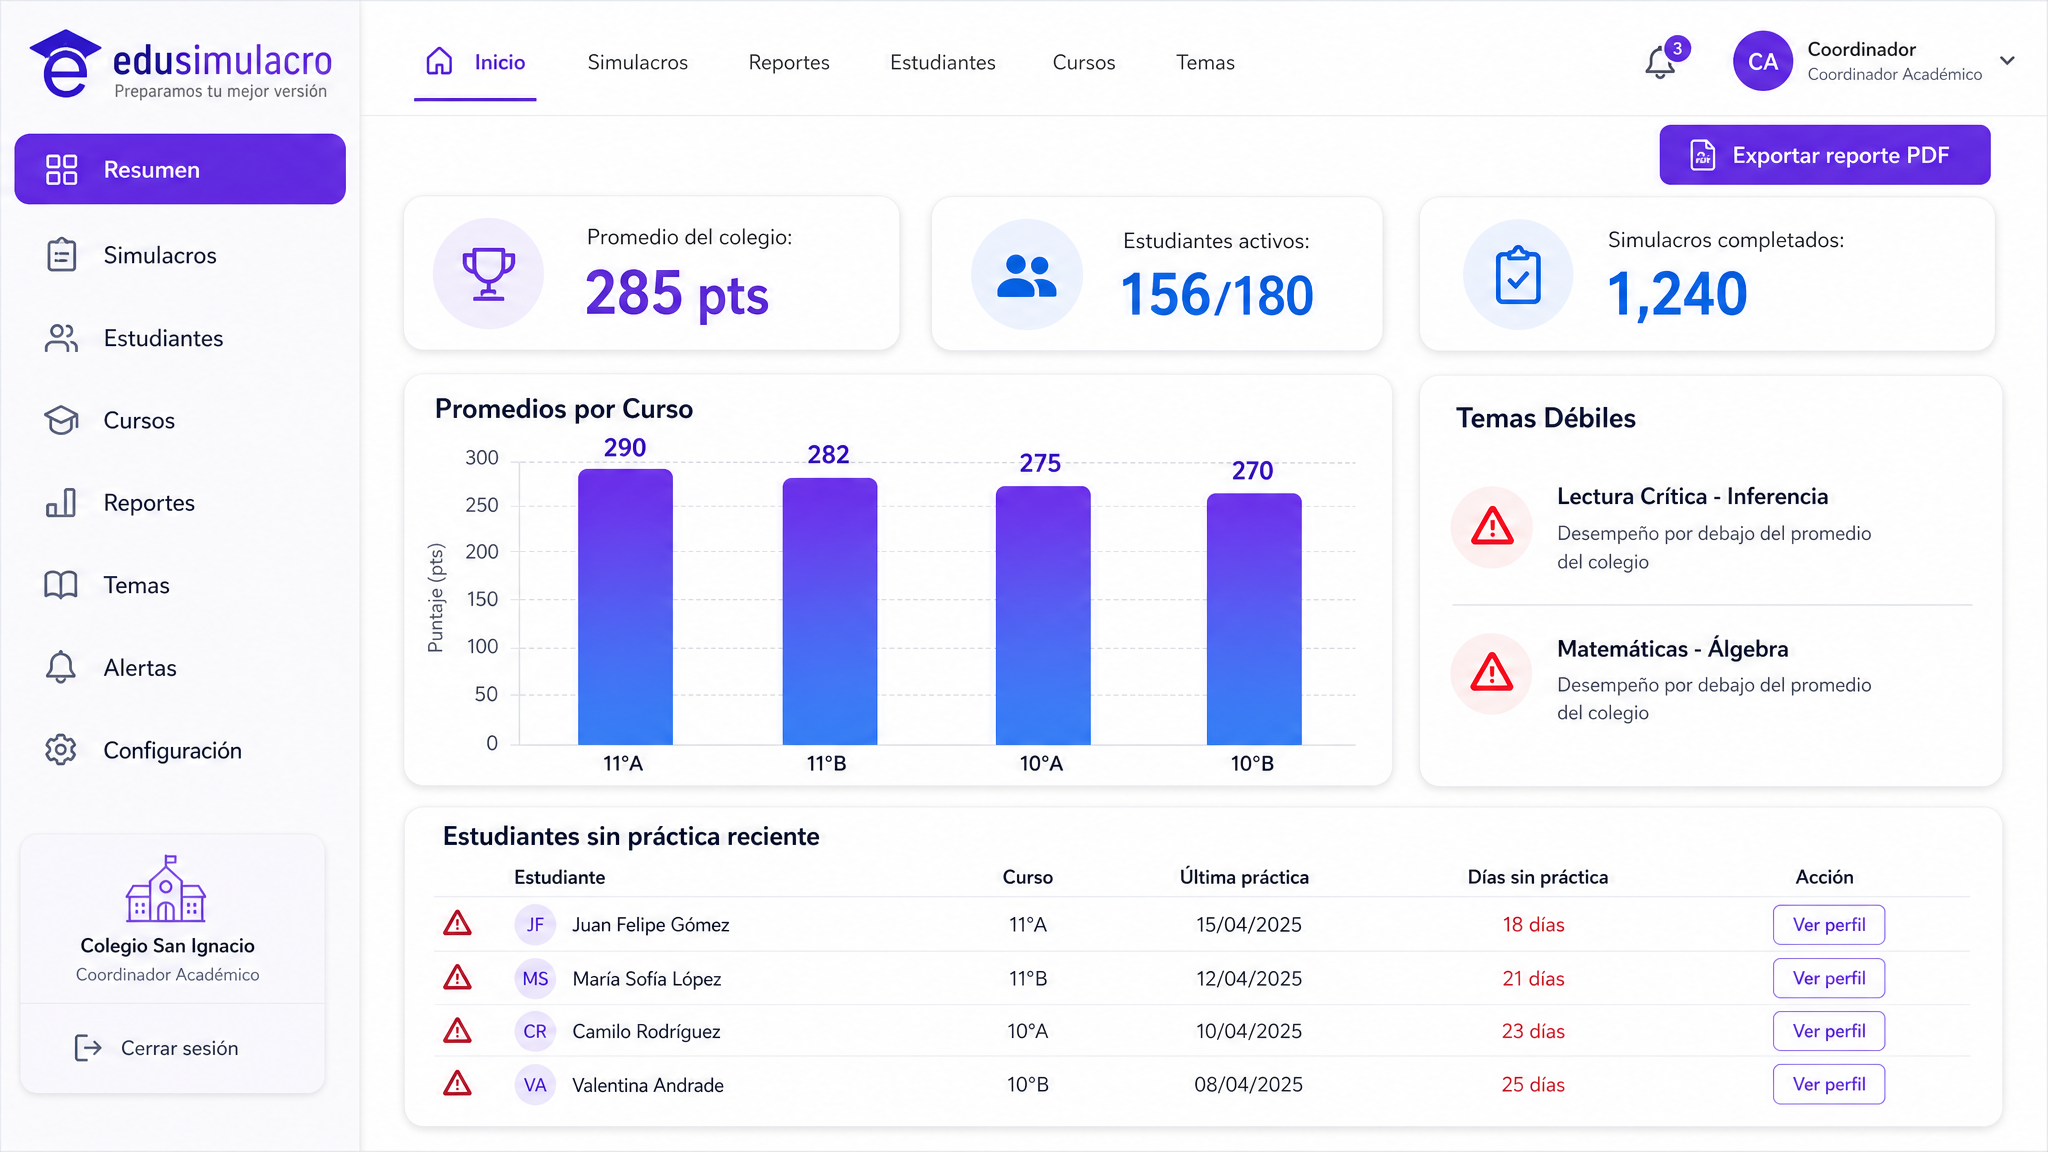Screen dimensions: 2048x1152
Task: Click the Colegio San Ignacio name
Action: [167, 946]
